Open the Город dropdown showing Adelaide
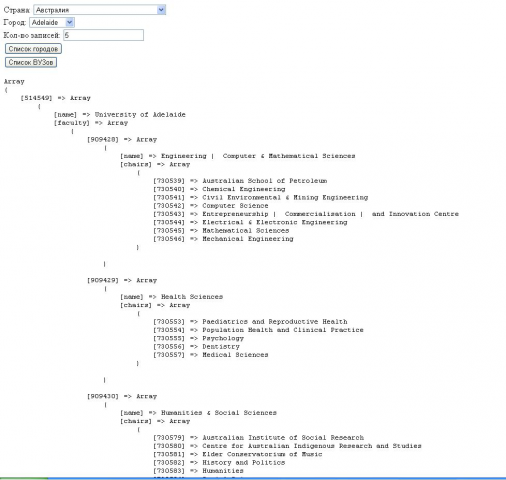The image size is (506, 480). pos(52,22)
